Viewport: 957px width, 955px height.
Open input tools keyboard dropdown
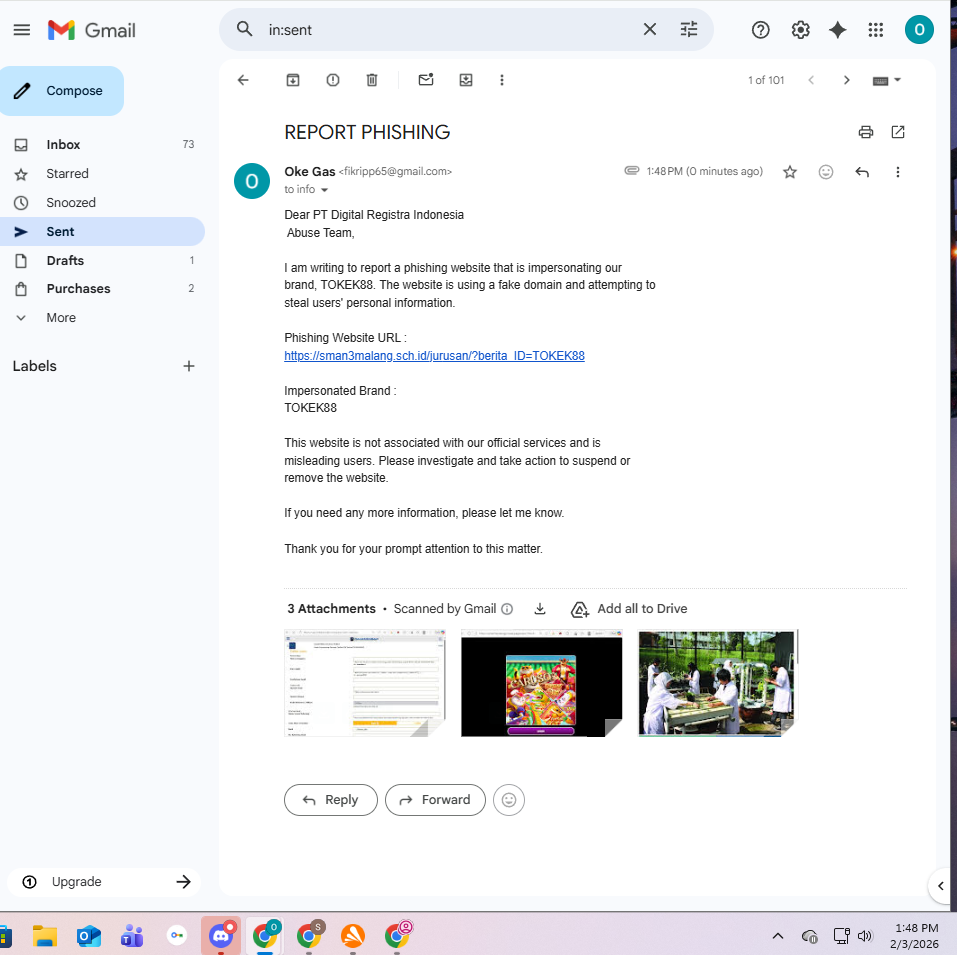click(x=887, y=81)
